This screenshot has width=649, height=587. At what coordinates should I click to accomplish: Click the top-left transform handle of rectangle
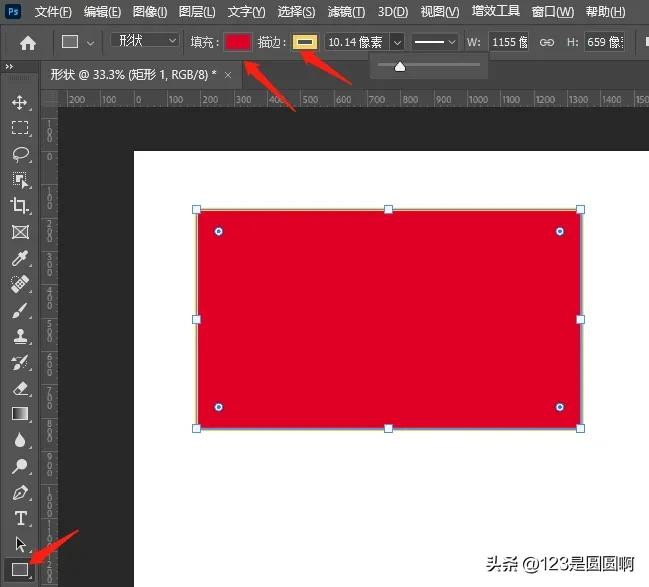pyautogui.click(x=197, y=209)
